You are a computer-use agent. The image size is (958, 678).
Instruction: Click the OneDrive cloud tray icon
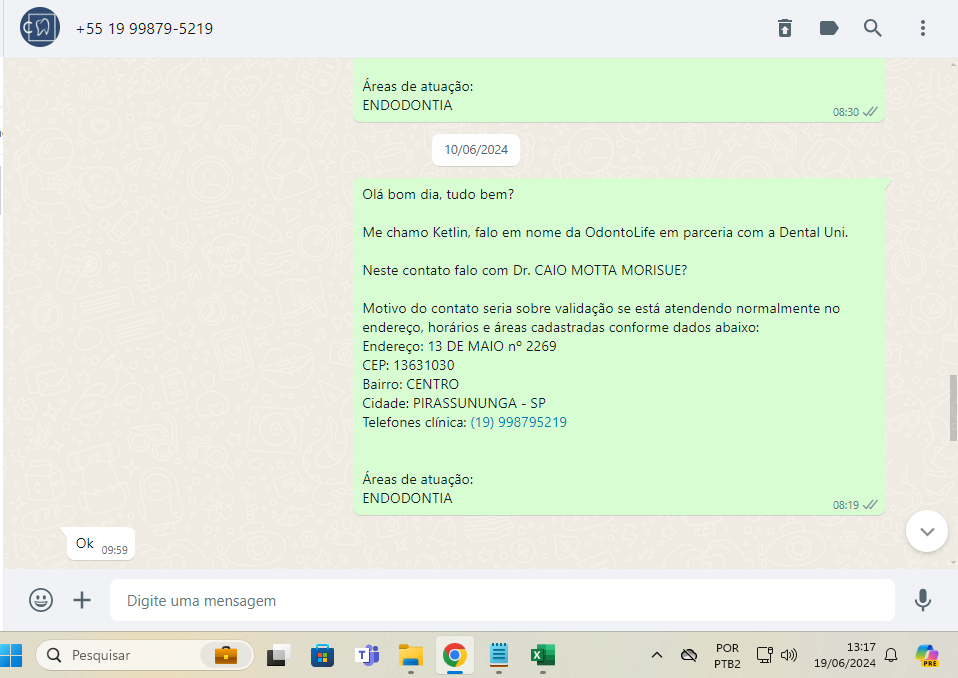tap(689, 655)
